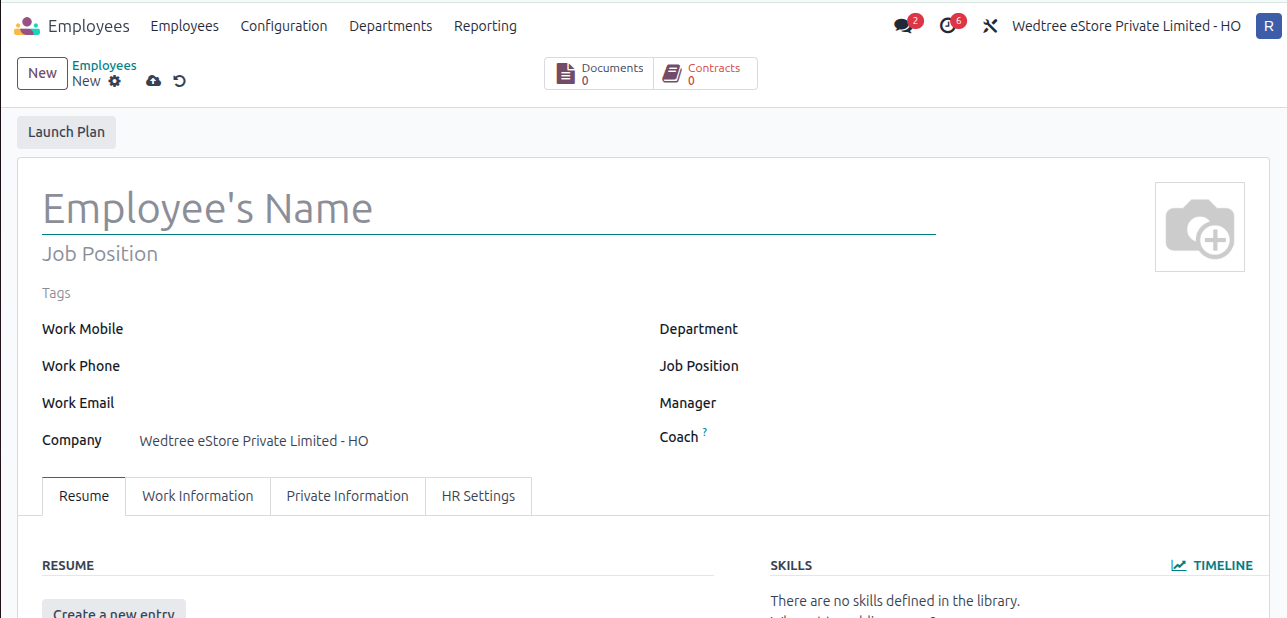This screenshot has width=1287, height=618.
Task: Click the debug tools wrench icon
Action: click(990, 26)
